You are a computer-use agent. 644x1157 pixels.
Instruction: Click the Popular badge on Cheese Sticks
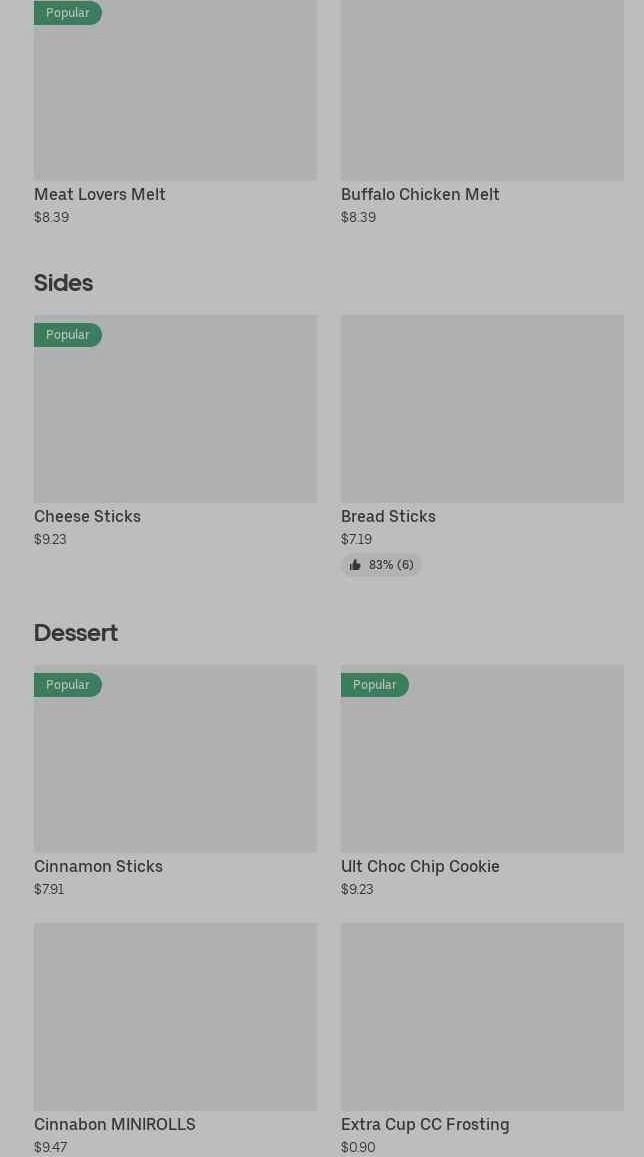(68, 335)
